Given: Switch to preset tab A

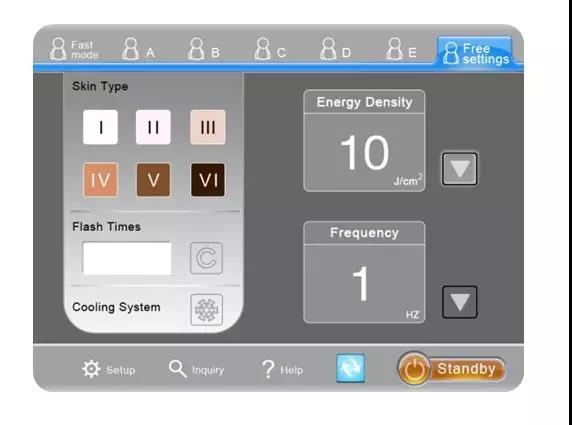Looking at the screenshot, I should pos(138,49).
